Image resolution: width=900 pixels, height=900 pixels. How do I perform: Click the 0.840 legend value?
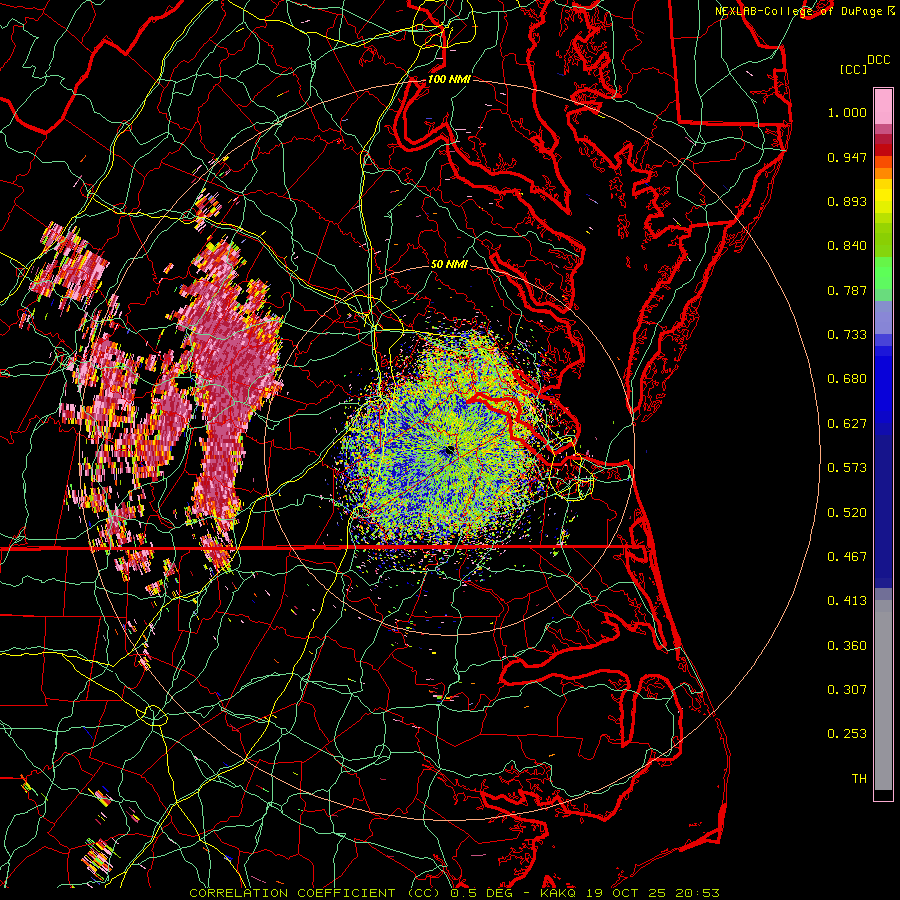[x=847, y=246]
